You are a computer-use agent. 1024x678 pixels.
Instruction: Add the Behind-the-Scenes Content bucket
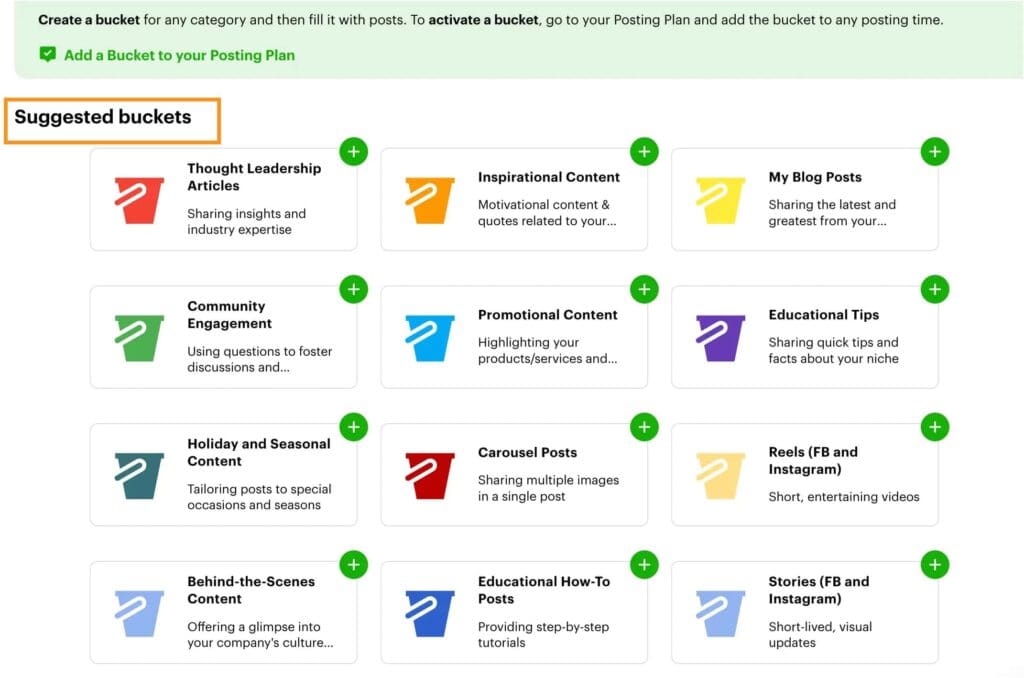coord(353,565)
